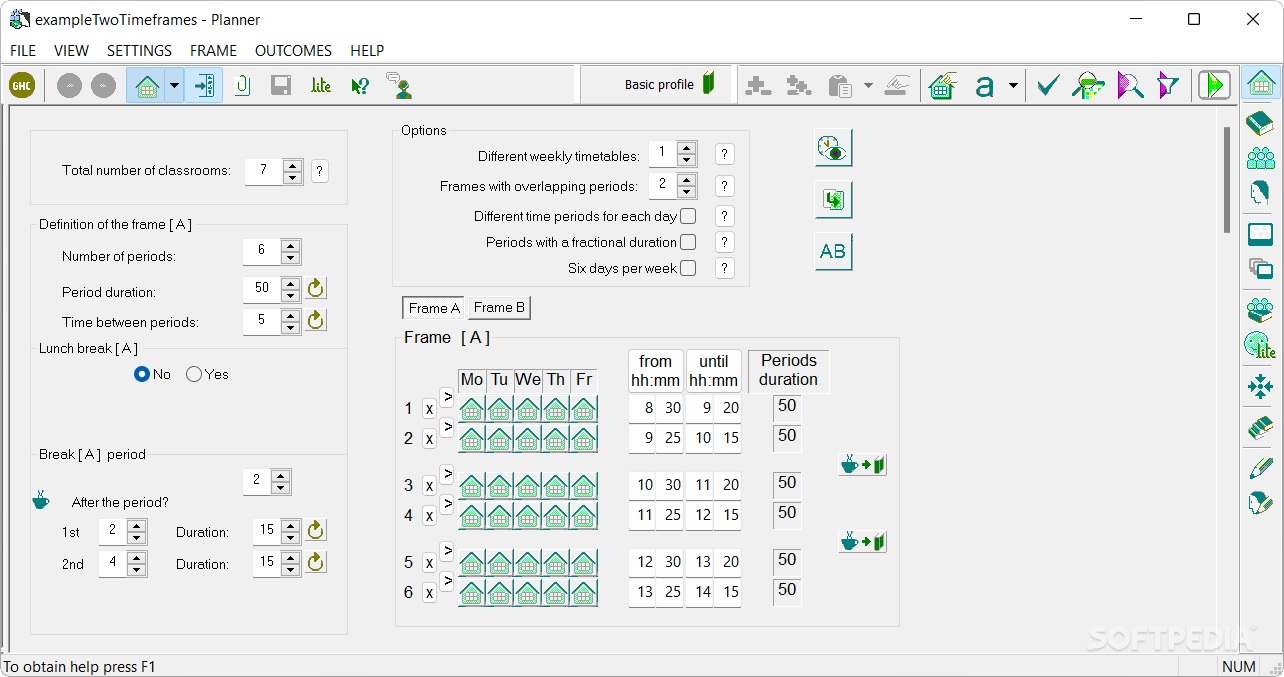Viewport: 1284px width, 677px height.
Task: Open the FILE menu
Action: [23, 50]
